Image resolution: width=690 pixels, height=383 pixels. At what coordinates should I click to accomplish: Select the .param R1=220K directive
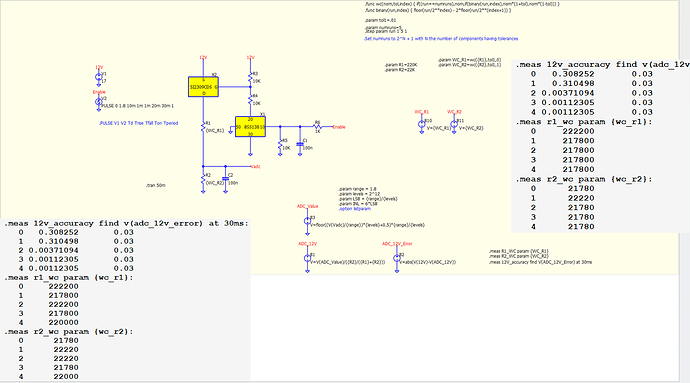[401, 65]
